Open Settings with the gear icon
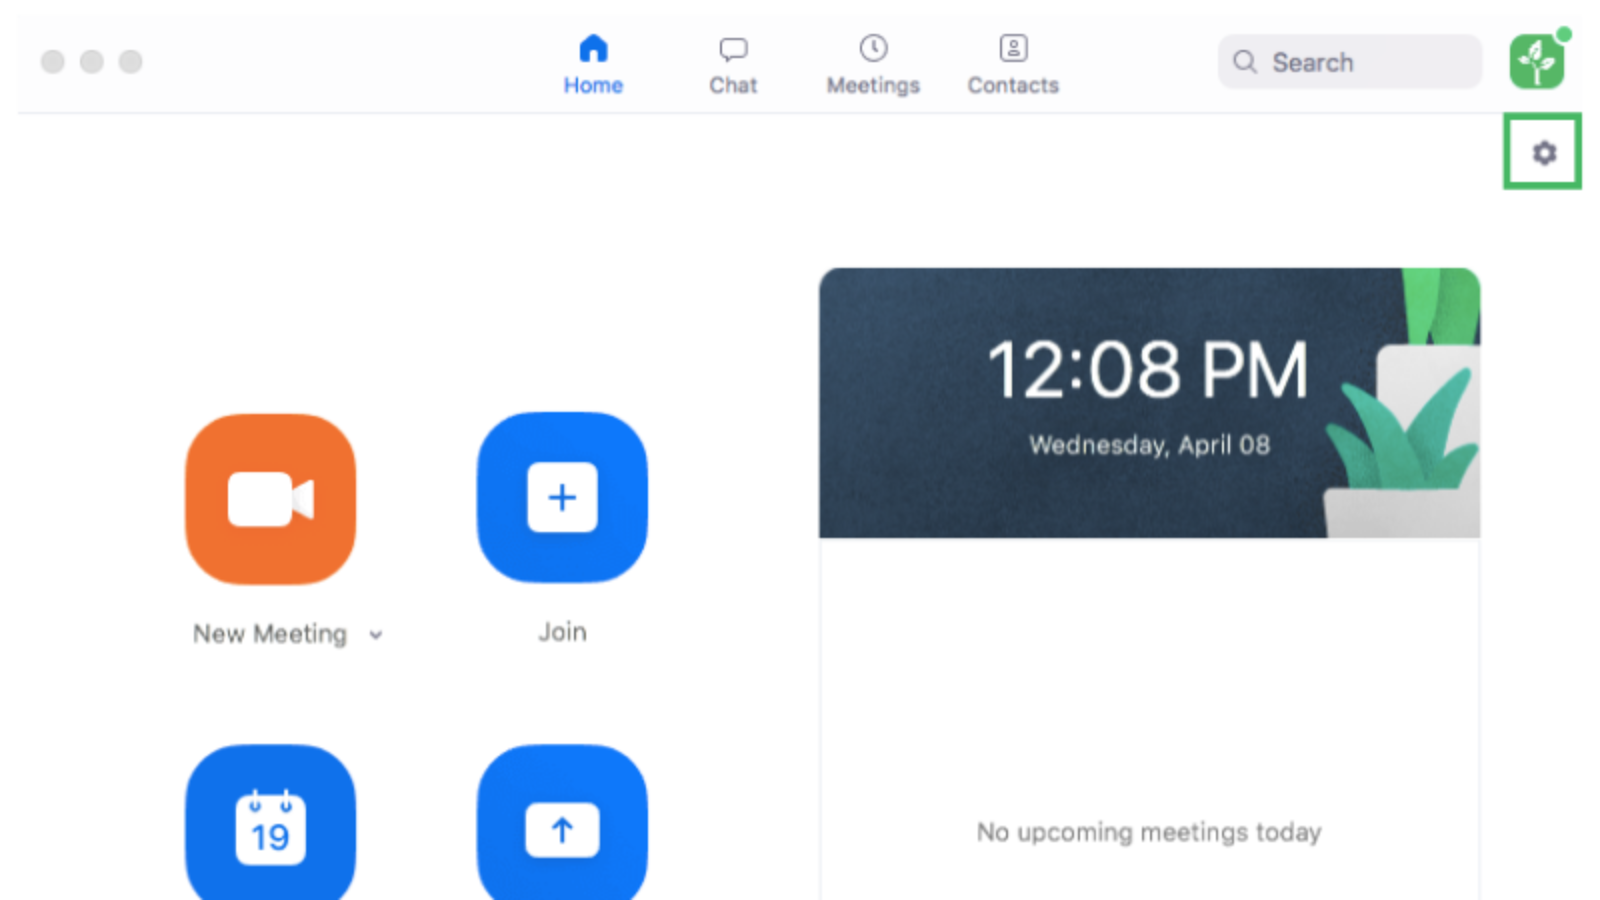The height and width of the screenshot is (900, 1600). click(x=1544, y=153)
